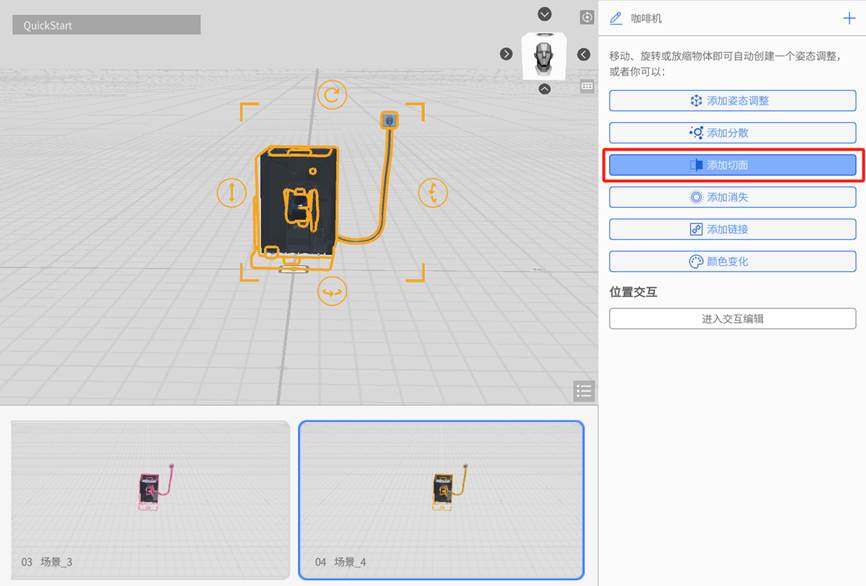The width and height of the screenshot is (866, 586).
Task: Rotate view down with bottom chevron
Action: (x=545, y=89)
